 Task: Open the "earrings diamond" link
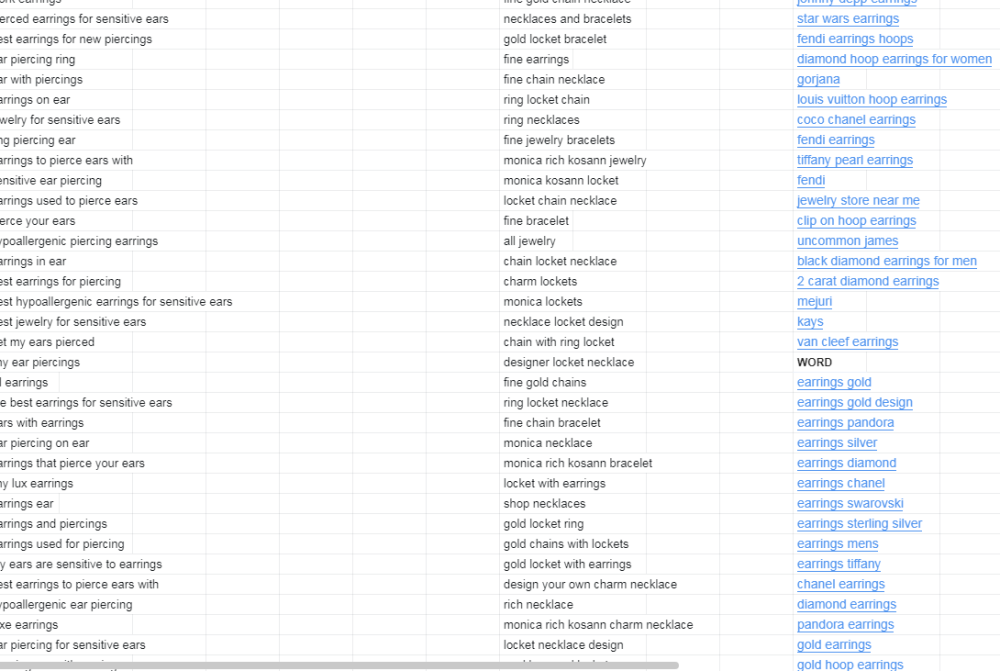click(x=846, y=463)
